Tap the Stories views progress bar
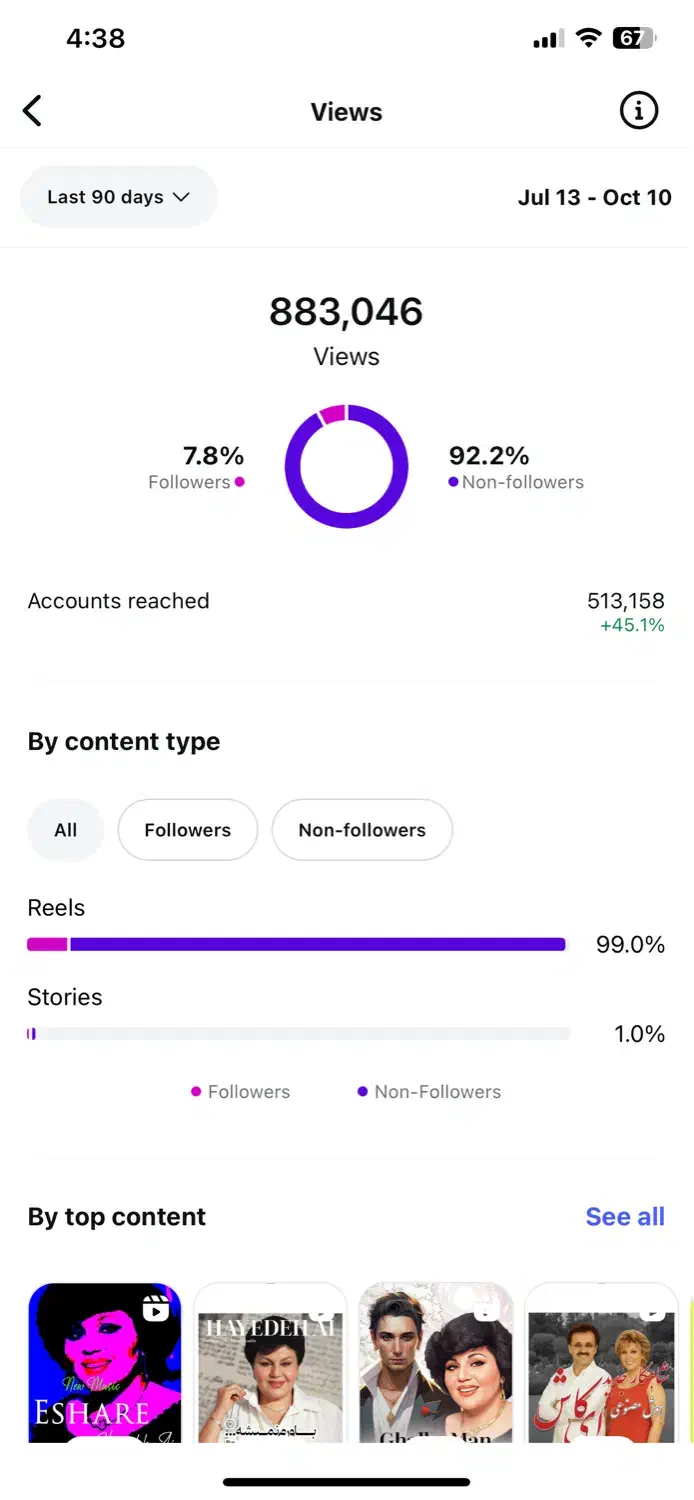Image resolution: width=694 pixels, height=1500 pixels. (297, 1034)
